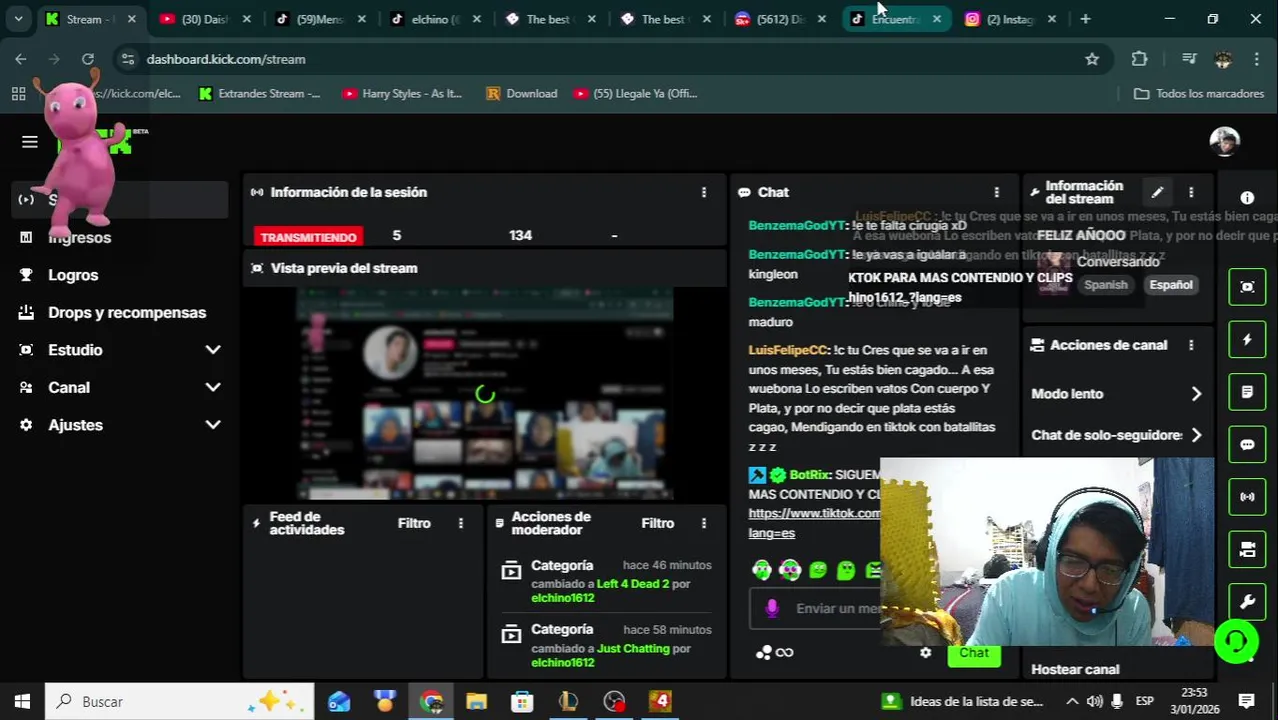Click Hostear canal option
1278x720 pixels.
[x=1075, y=669]
